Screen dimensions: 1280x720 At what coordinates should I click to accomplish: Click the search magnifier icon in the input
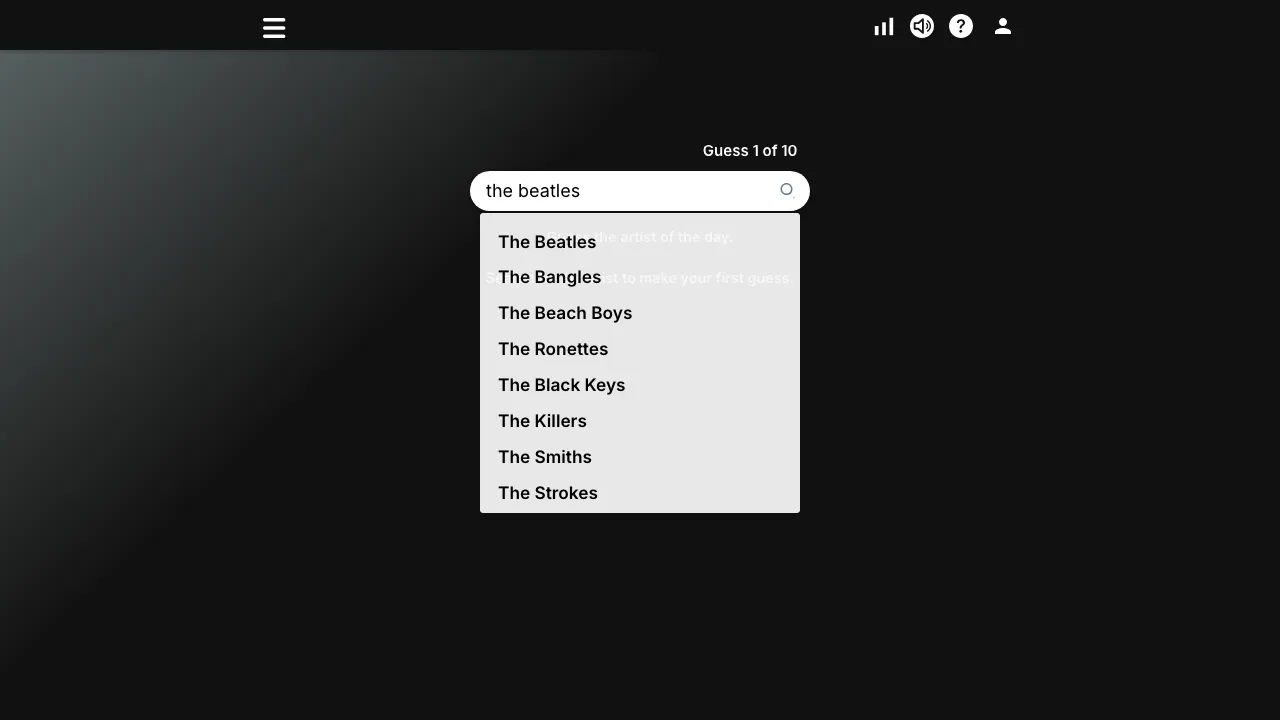click(787, 190)
